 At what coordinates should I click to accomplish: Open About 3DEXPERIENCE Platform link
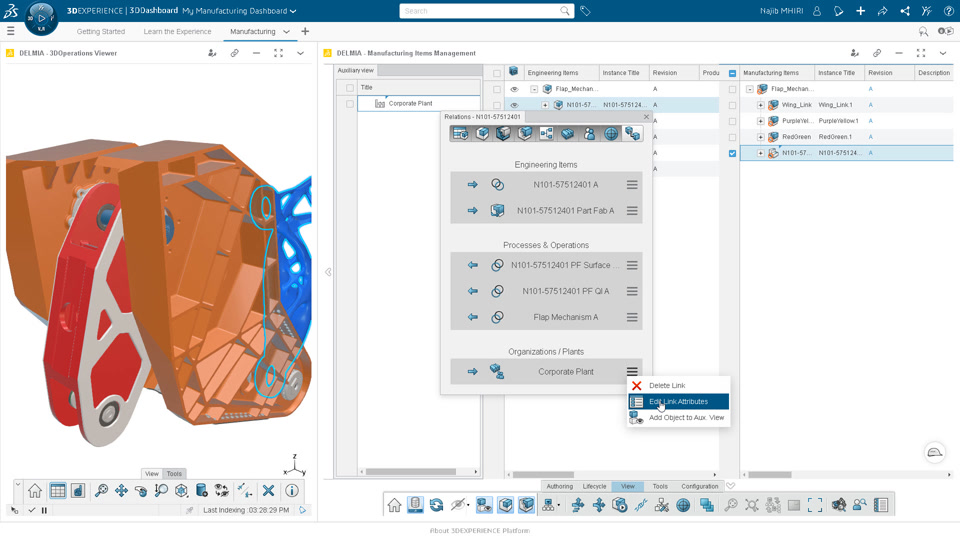tap(479, 531)
